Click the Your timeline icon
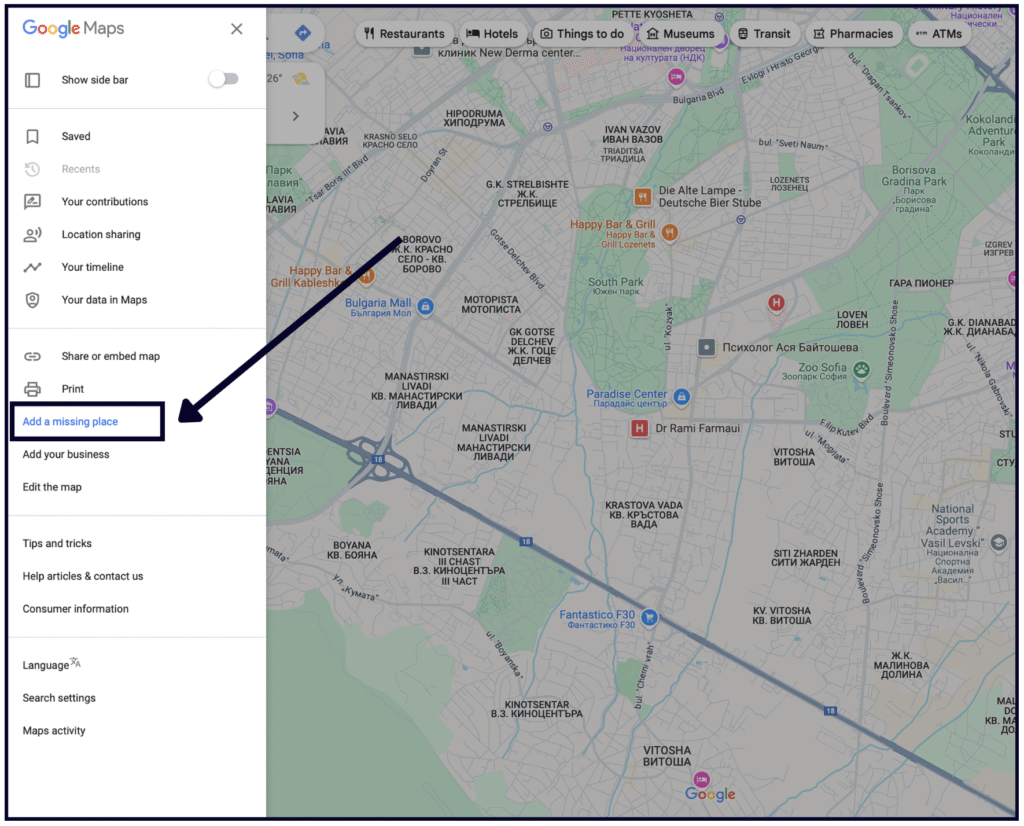 (x=33, y=267)
